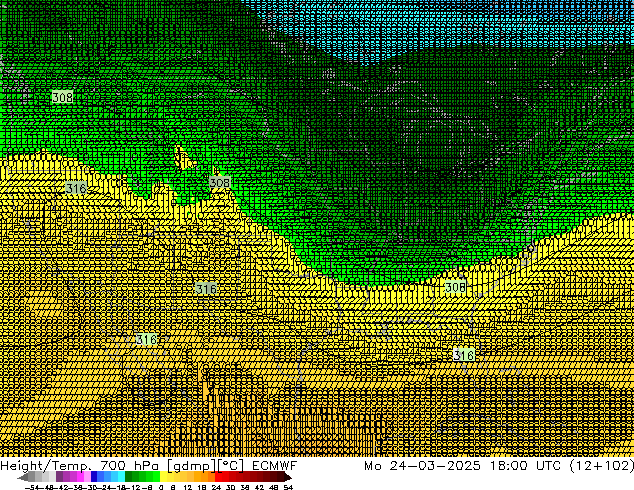Pick the bright red legend swatch
The height and width of the screenshot is (490, 634).
click(218, 476)
